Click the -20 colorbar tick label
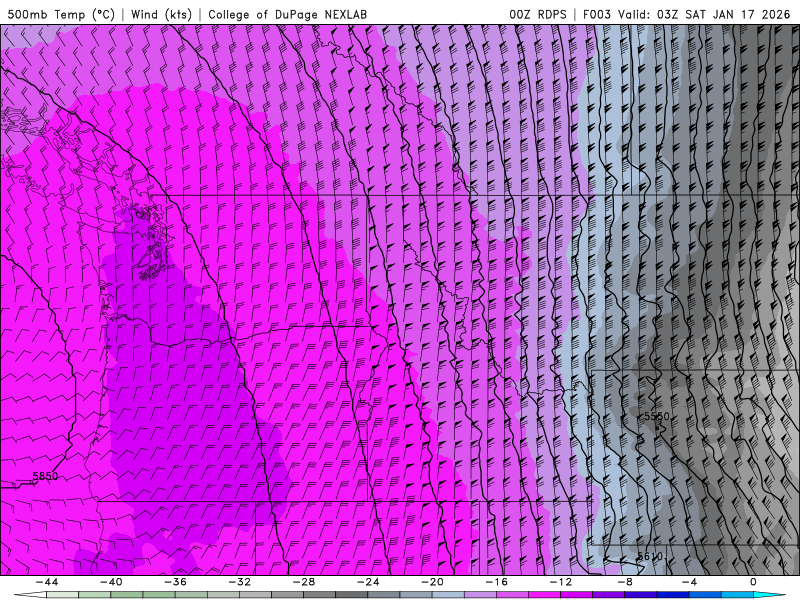 pos(432,582)
